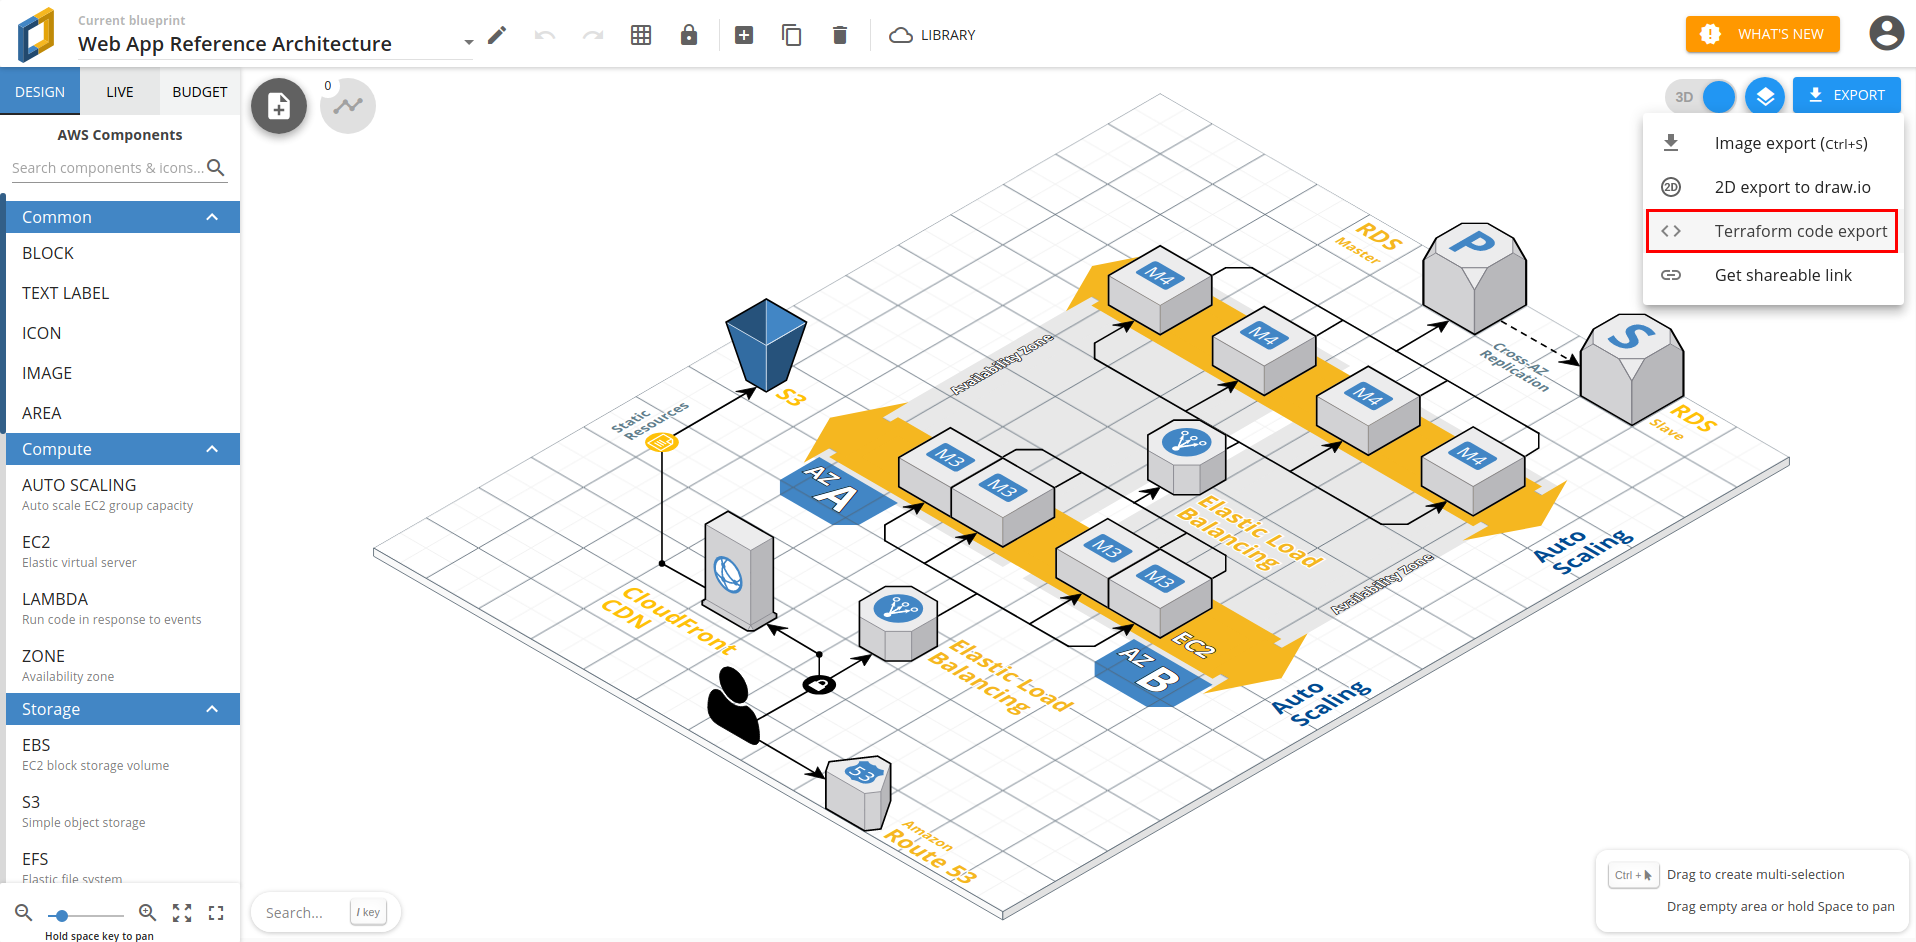Click the lock icon in the toolbar
Screen dimensions: 1916x942
tap(689, 34)
